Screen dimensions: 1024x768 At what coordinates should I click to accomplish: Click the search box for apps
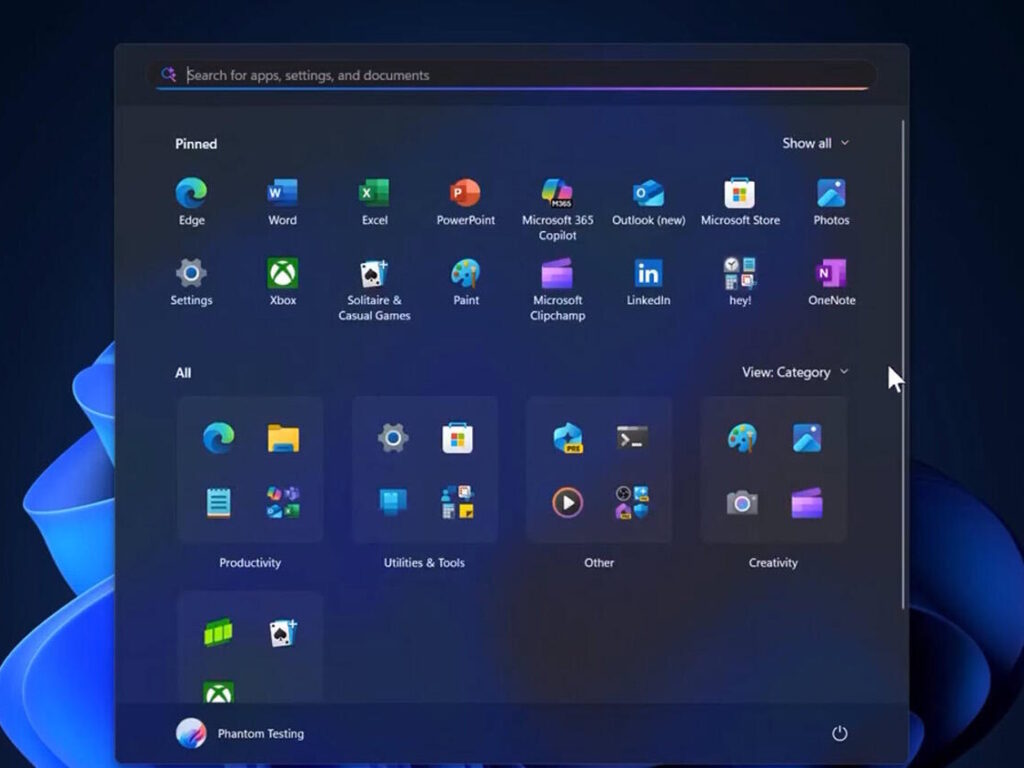pos(513,75)
